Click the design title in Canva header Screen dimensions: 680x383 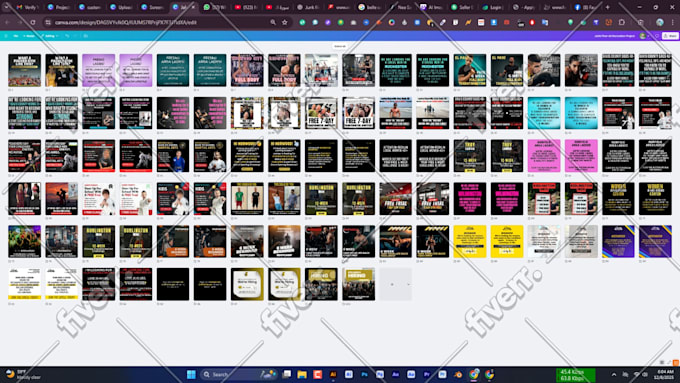tap(614, 36)
